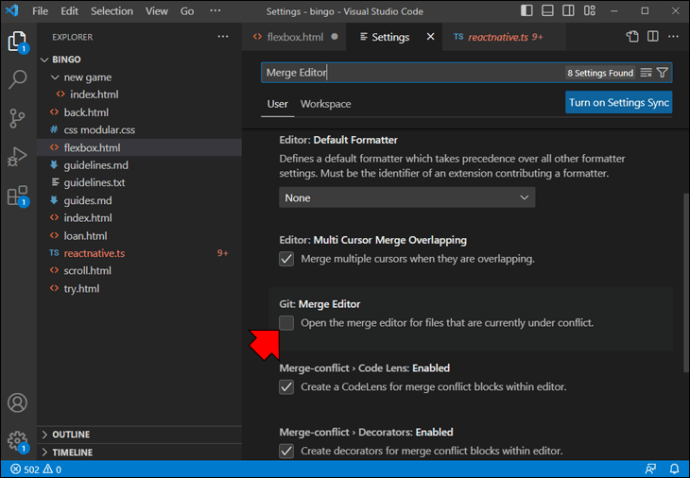Screen dimensions: 690x478
Task: Uncheck Multi Cursor Merge Overlapping
Action: pyautogui.click(x=287, y=259)
